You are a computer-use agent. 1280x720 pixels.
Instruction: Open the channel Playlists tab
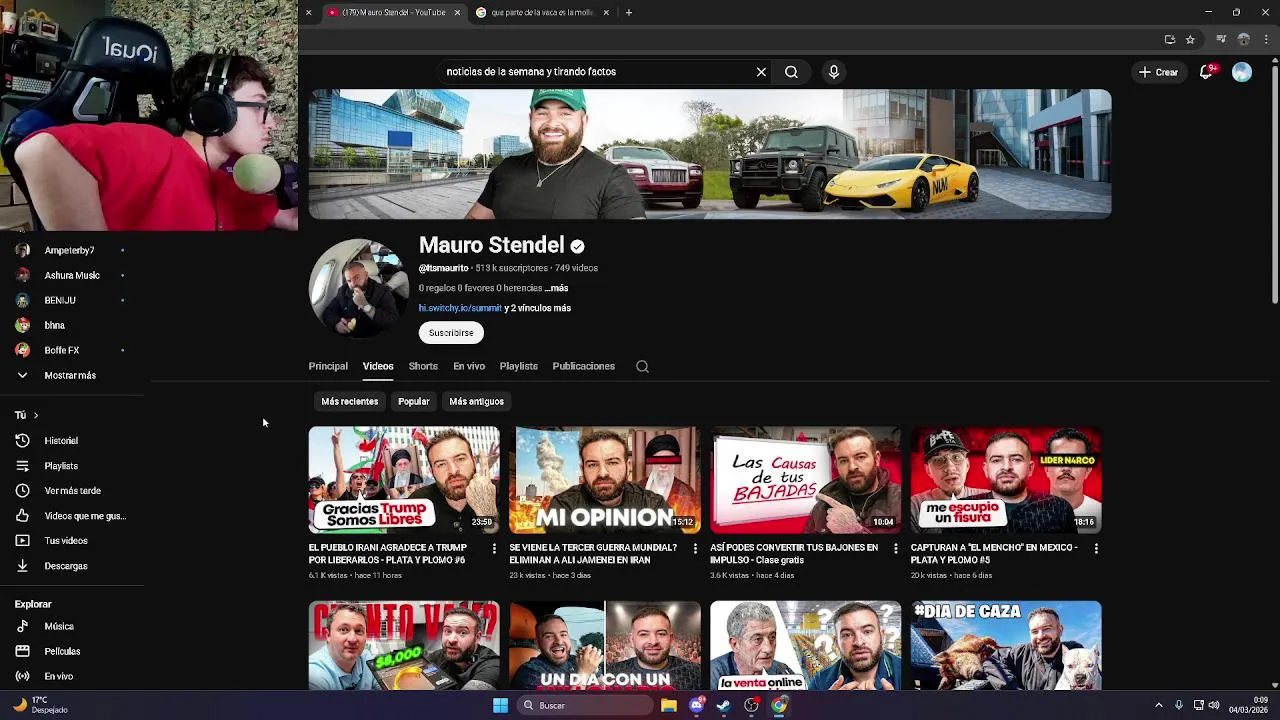point(518,366)
